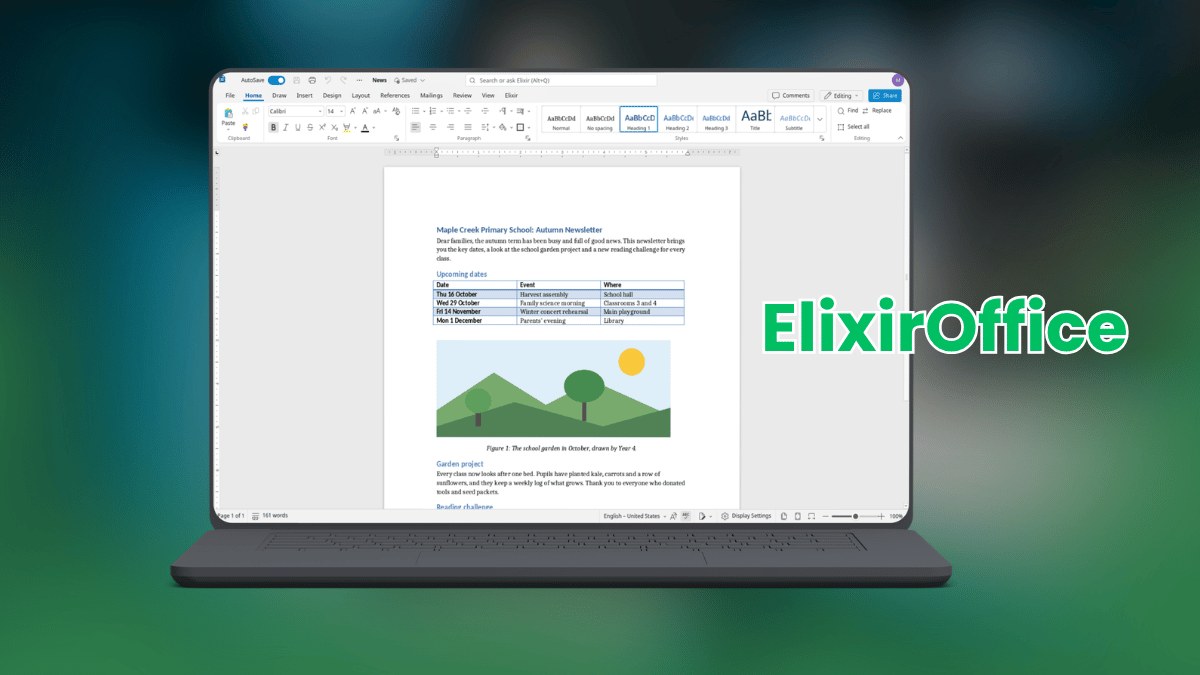Click the Save disk icon
The width and height of the screenshot is (1200, 675).
[x=297, y=80]
